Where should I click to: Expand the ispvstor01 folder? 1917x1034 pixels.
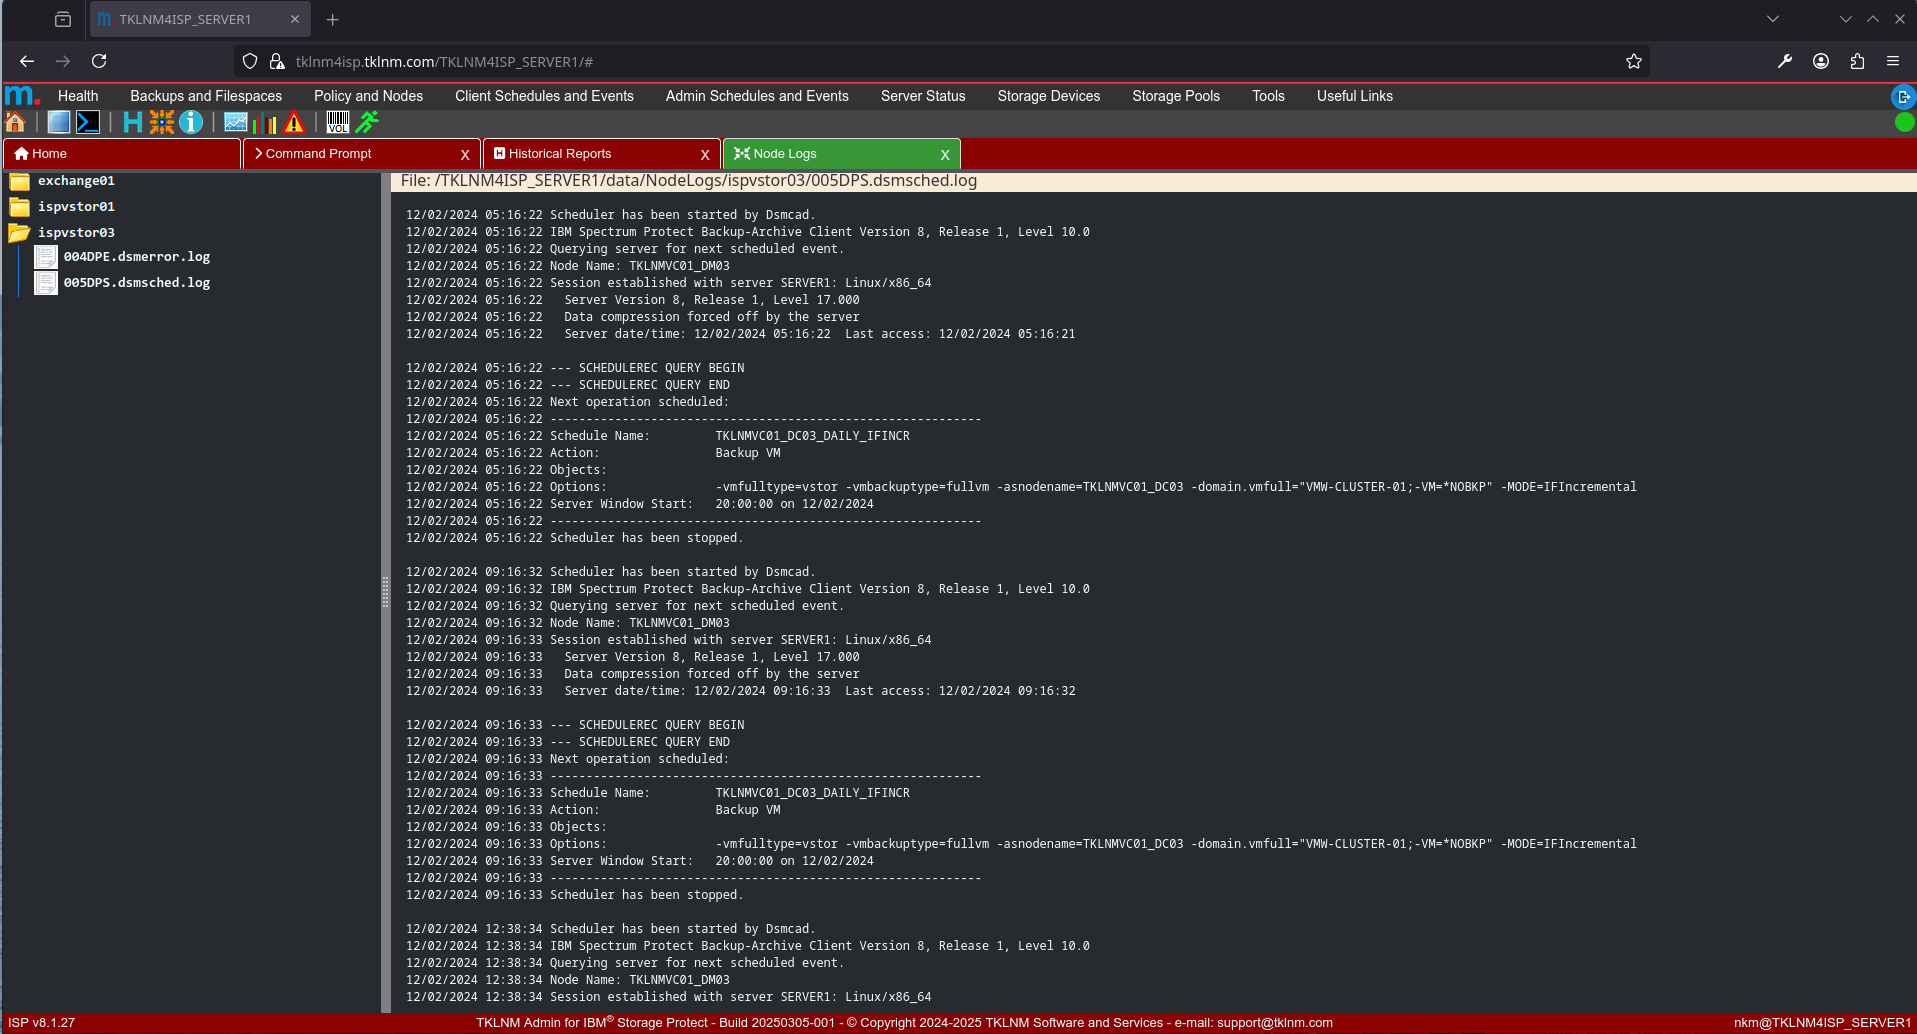(x=19, y=207)
